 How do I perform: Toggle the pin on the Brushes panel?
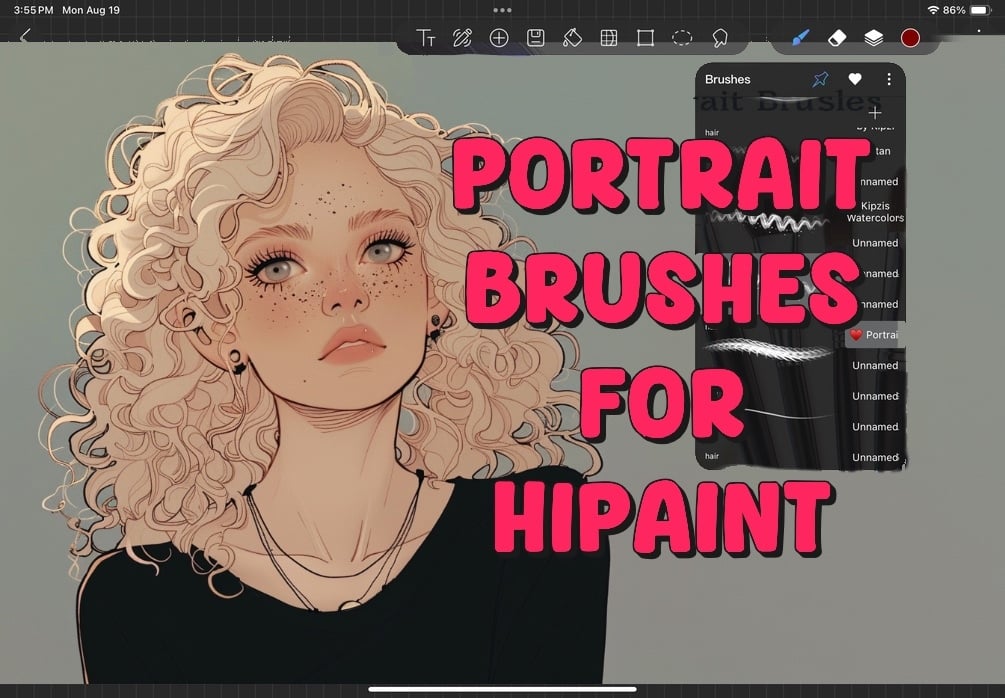[820, 79]
